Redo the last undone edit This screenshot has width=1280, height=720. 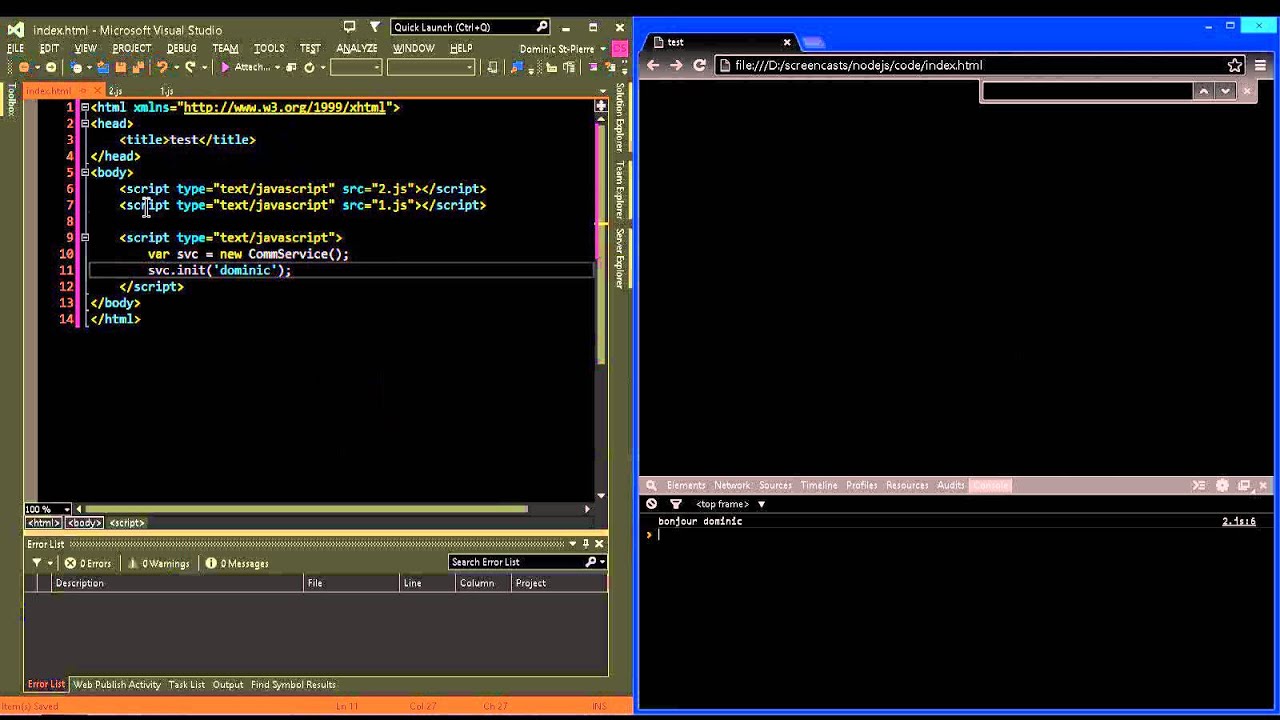pos(190,67)
